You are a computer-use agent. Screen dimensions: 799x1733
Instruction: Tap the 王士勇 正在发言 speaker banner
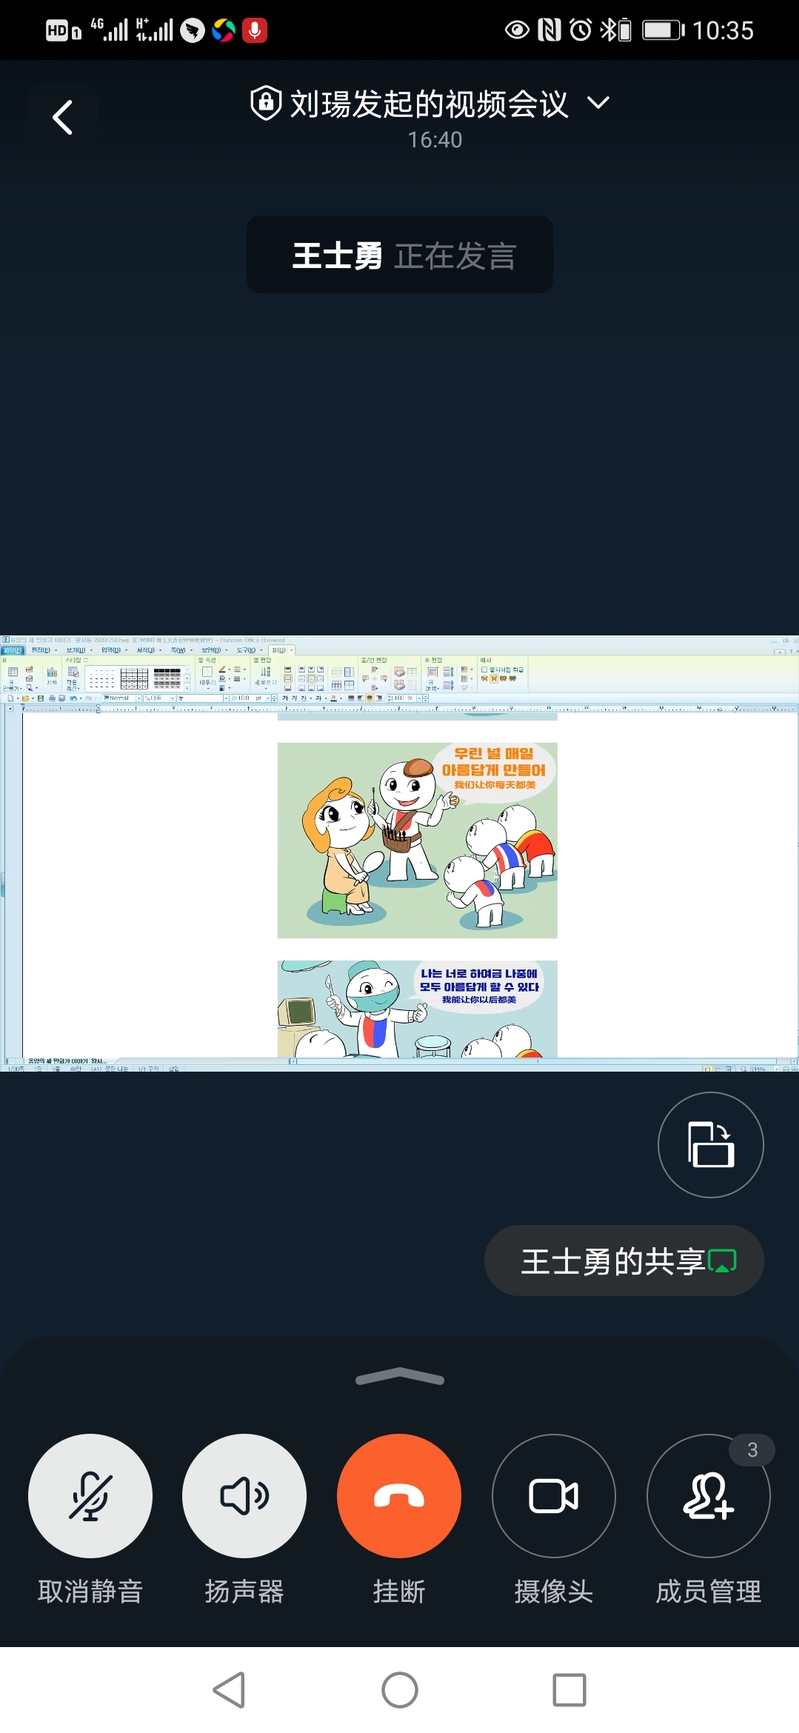pyautogui.click(x=399, y=255)
